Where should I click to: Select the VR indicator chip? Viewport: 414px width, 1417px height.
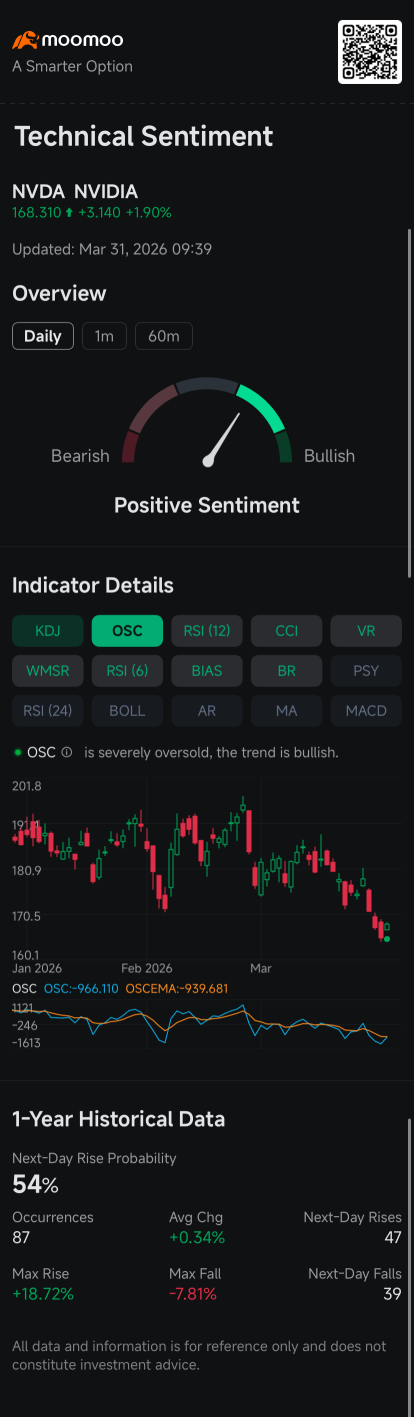[x=366, y=631]
